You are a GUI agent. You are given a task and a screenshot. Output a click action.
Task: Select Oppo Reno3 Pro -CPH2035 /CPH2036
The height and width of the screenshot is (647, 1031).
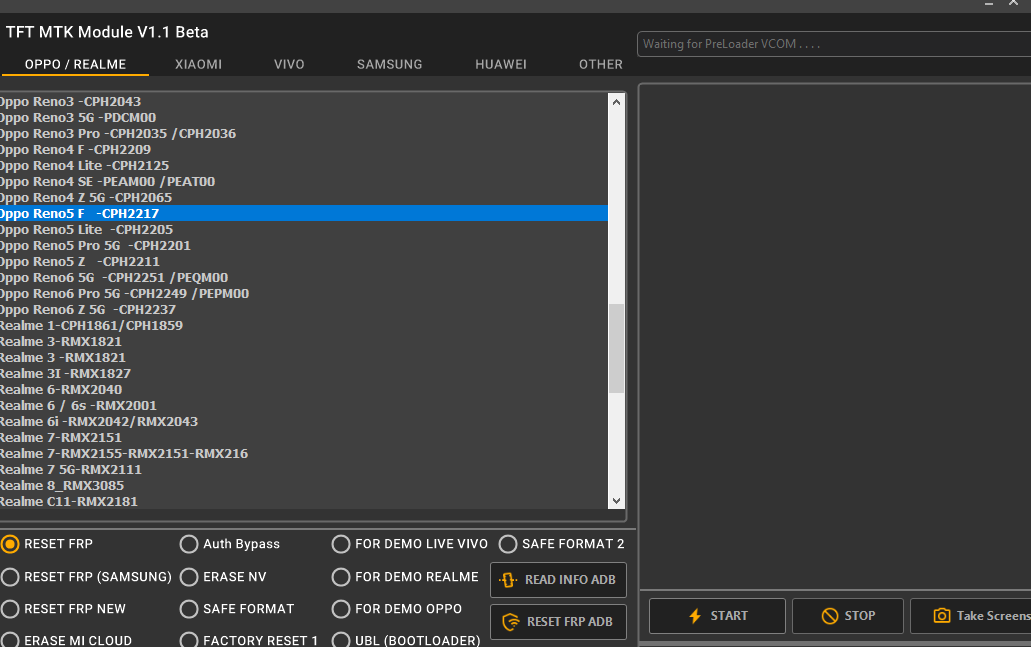(304, 133)
